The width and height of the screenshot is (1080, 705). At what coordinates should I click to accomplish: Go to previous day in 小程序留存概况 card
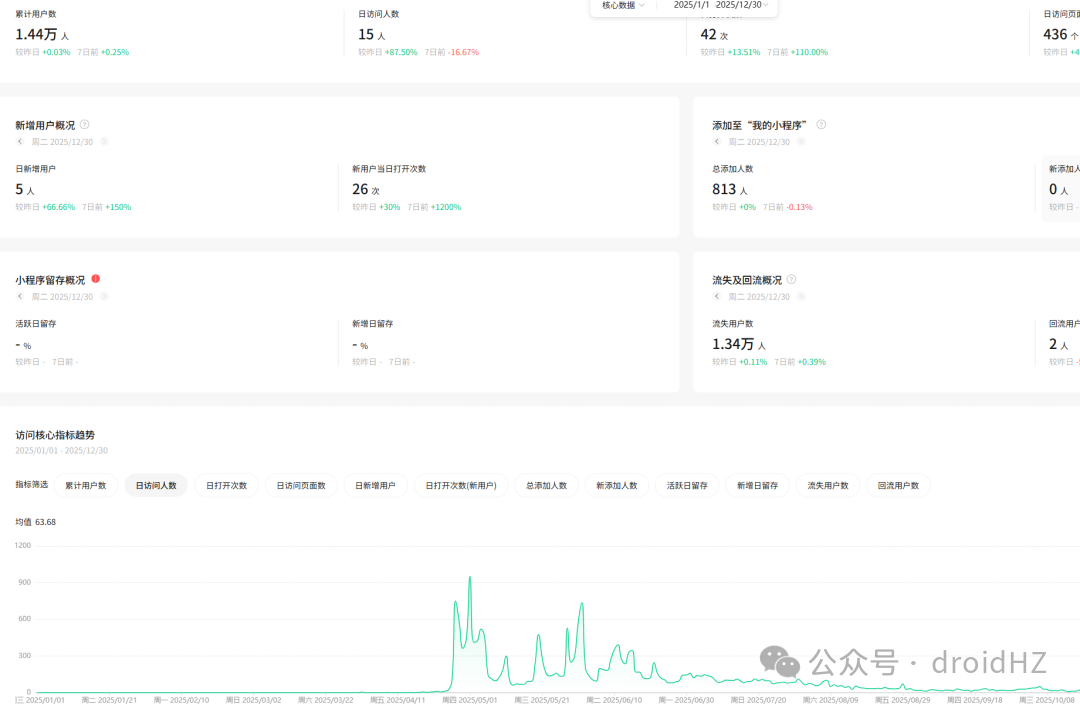(21, 297)
